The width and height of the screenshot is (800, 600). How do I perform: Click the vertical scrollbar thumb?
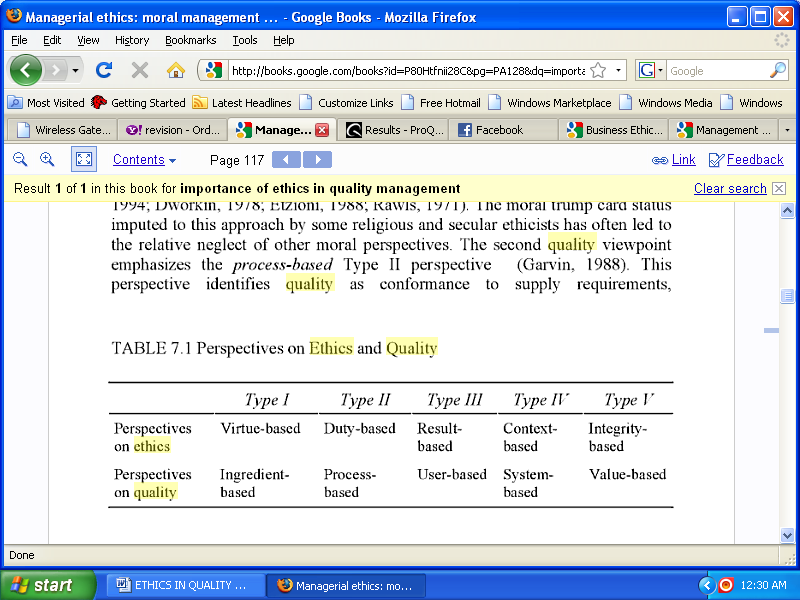click(x=787, y=296)
